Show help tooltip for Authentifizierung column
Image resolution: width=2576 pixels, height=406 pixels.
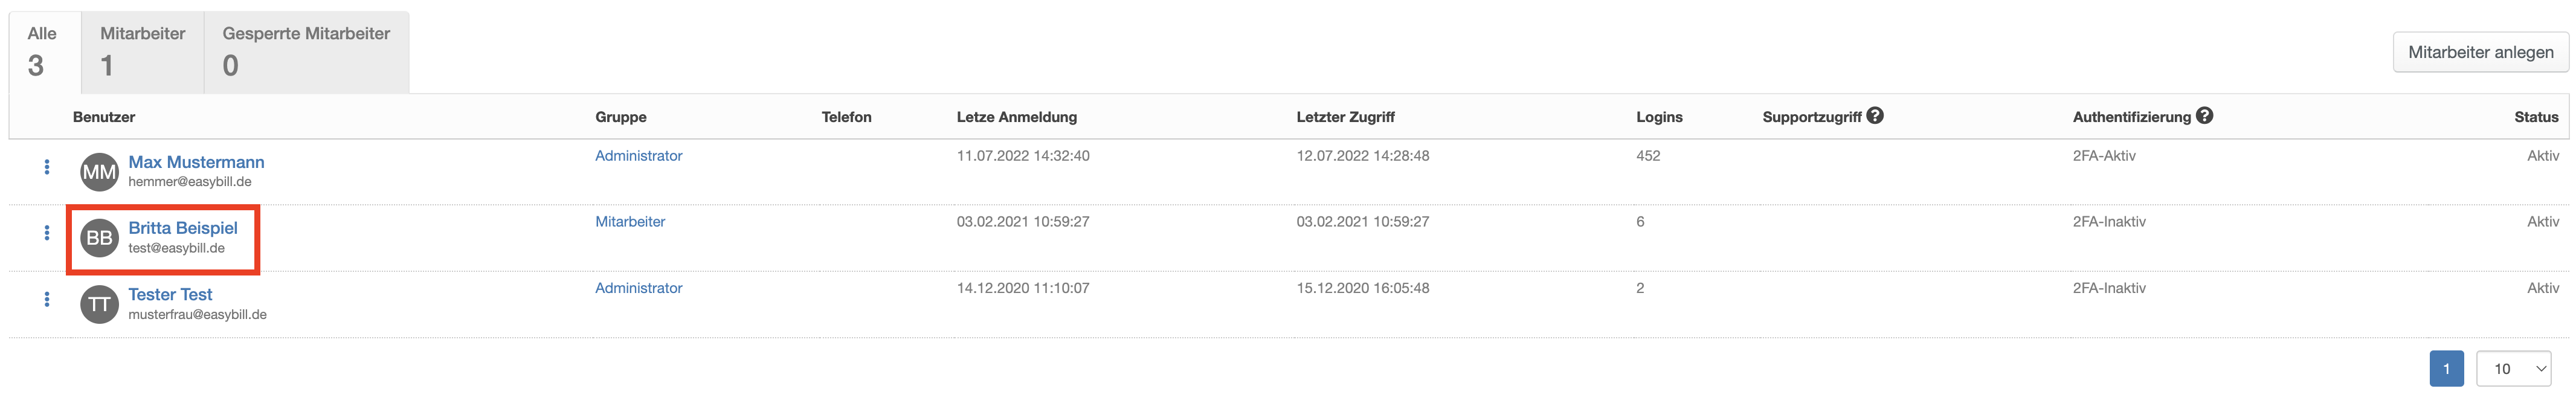click(x=2204, y=116)
